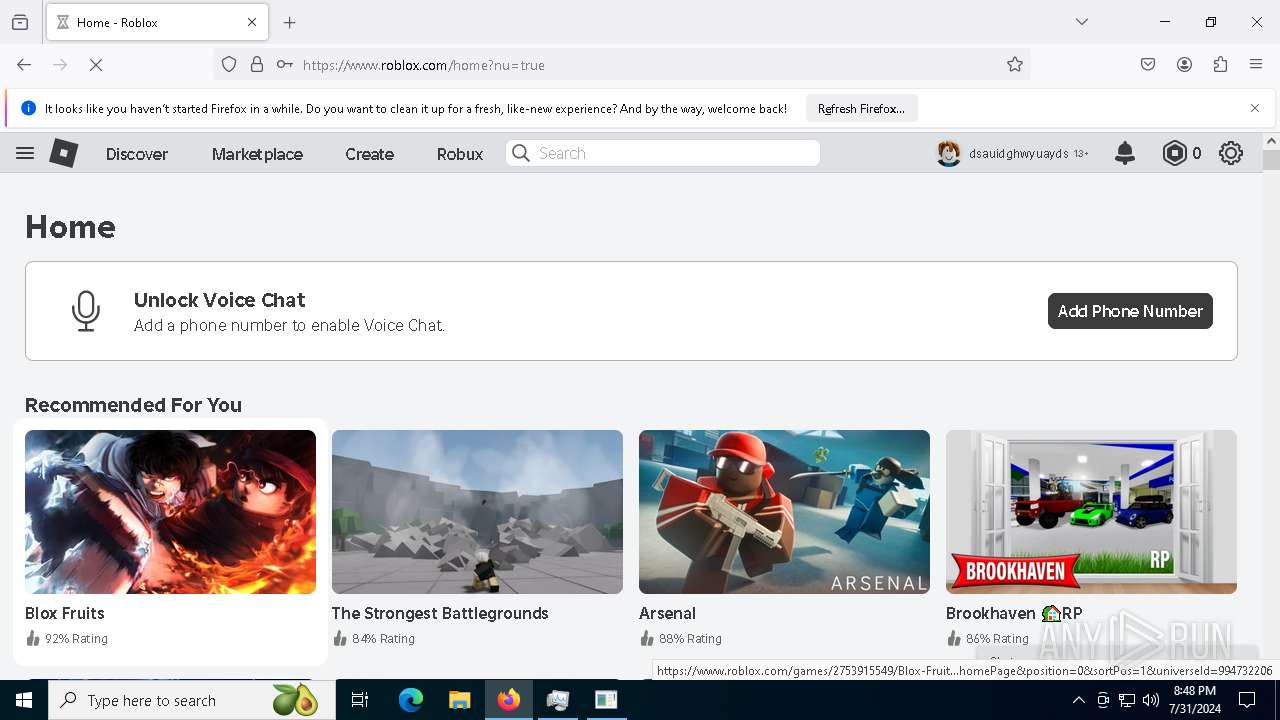List all tabs with the dropdown arrow
This screenshot has width=1280, height=720.
(x=1082, y=22)
